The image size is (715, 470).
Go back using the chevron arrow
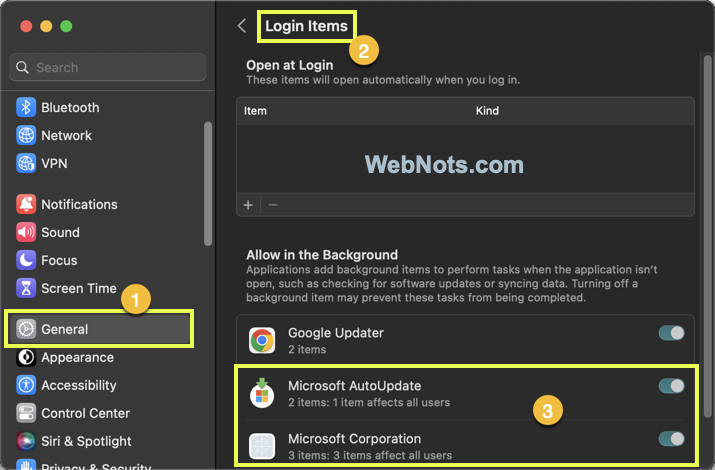coord(241,26)
